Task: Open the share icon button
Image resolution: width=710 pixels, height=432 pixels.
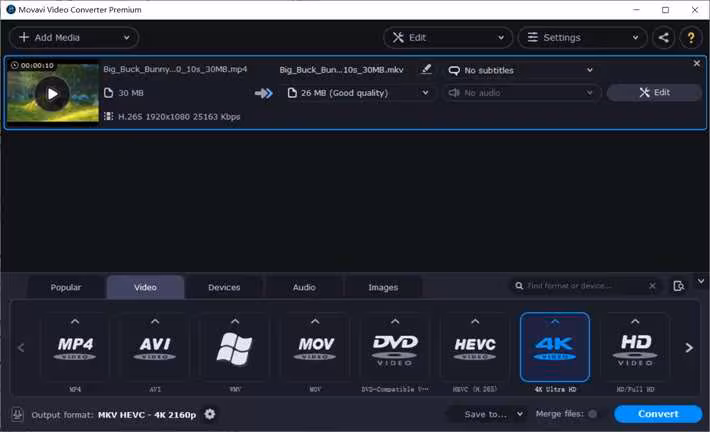Action: pos(663,38)
